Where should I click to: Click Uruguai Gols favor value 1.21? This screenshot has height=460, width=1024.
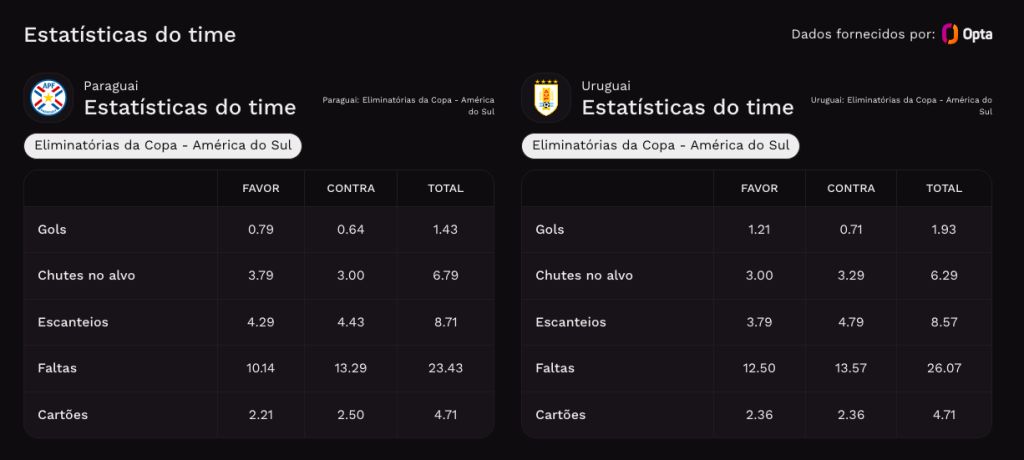pyautogui.click(x=759, y=230)
